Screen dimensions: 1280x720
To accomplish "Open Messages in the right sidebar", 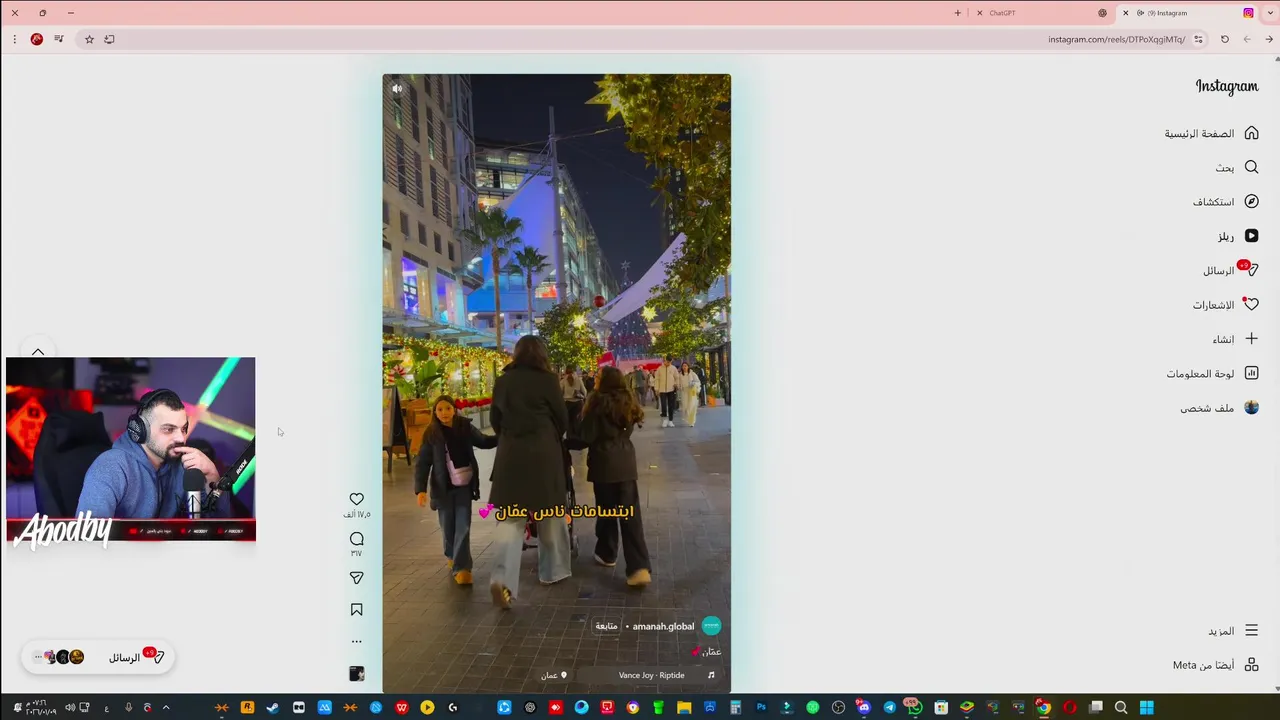I will tap(1231, 270).
